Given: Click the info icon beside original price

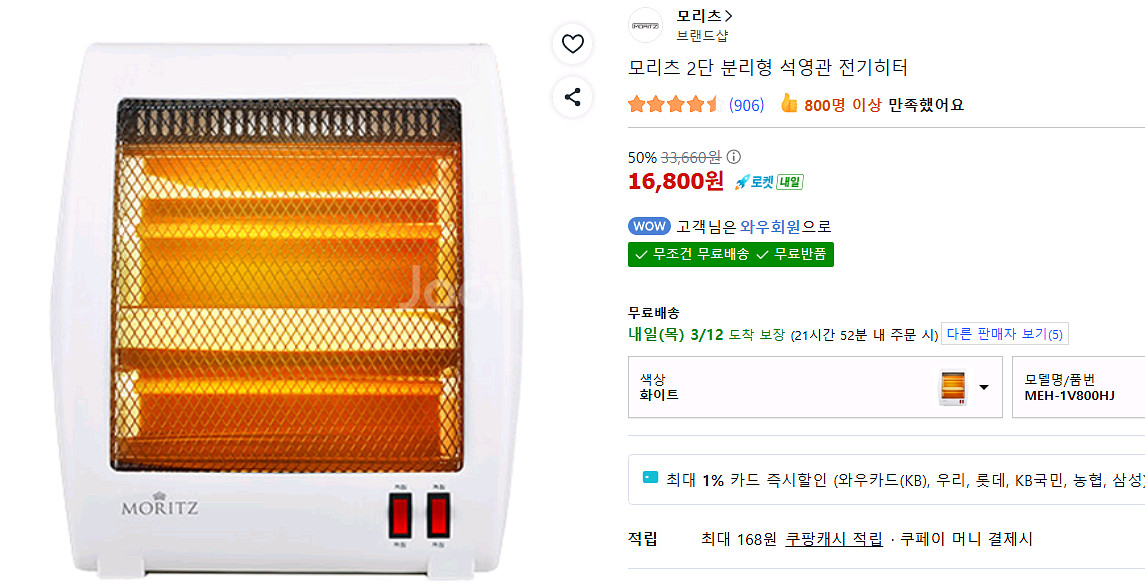Looking at the screenshot, I should click(734, 157).
